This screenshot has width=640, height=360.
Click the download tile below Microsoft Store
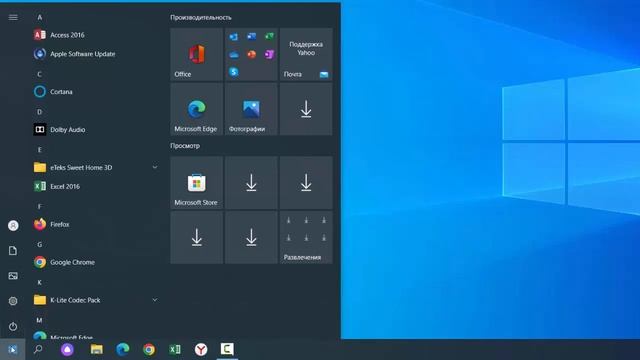point(197,238)
